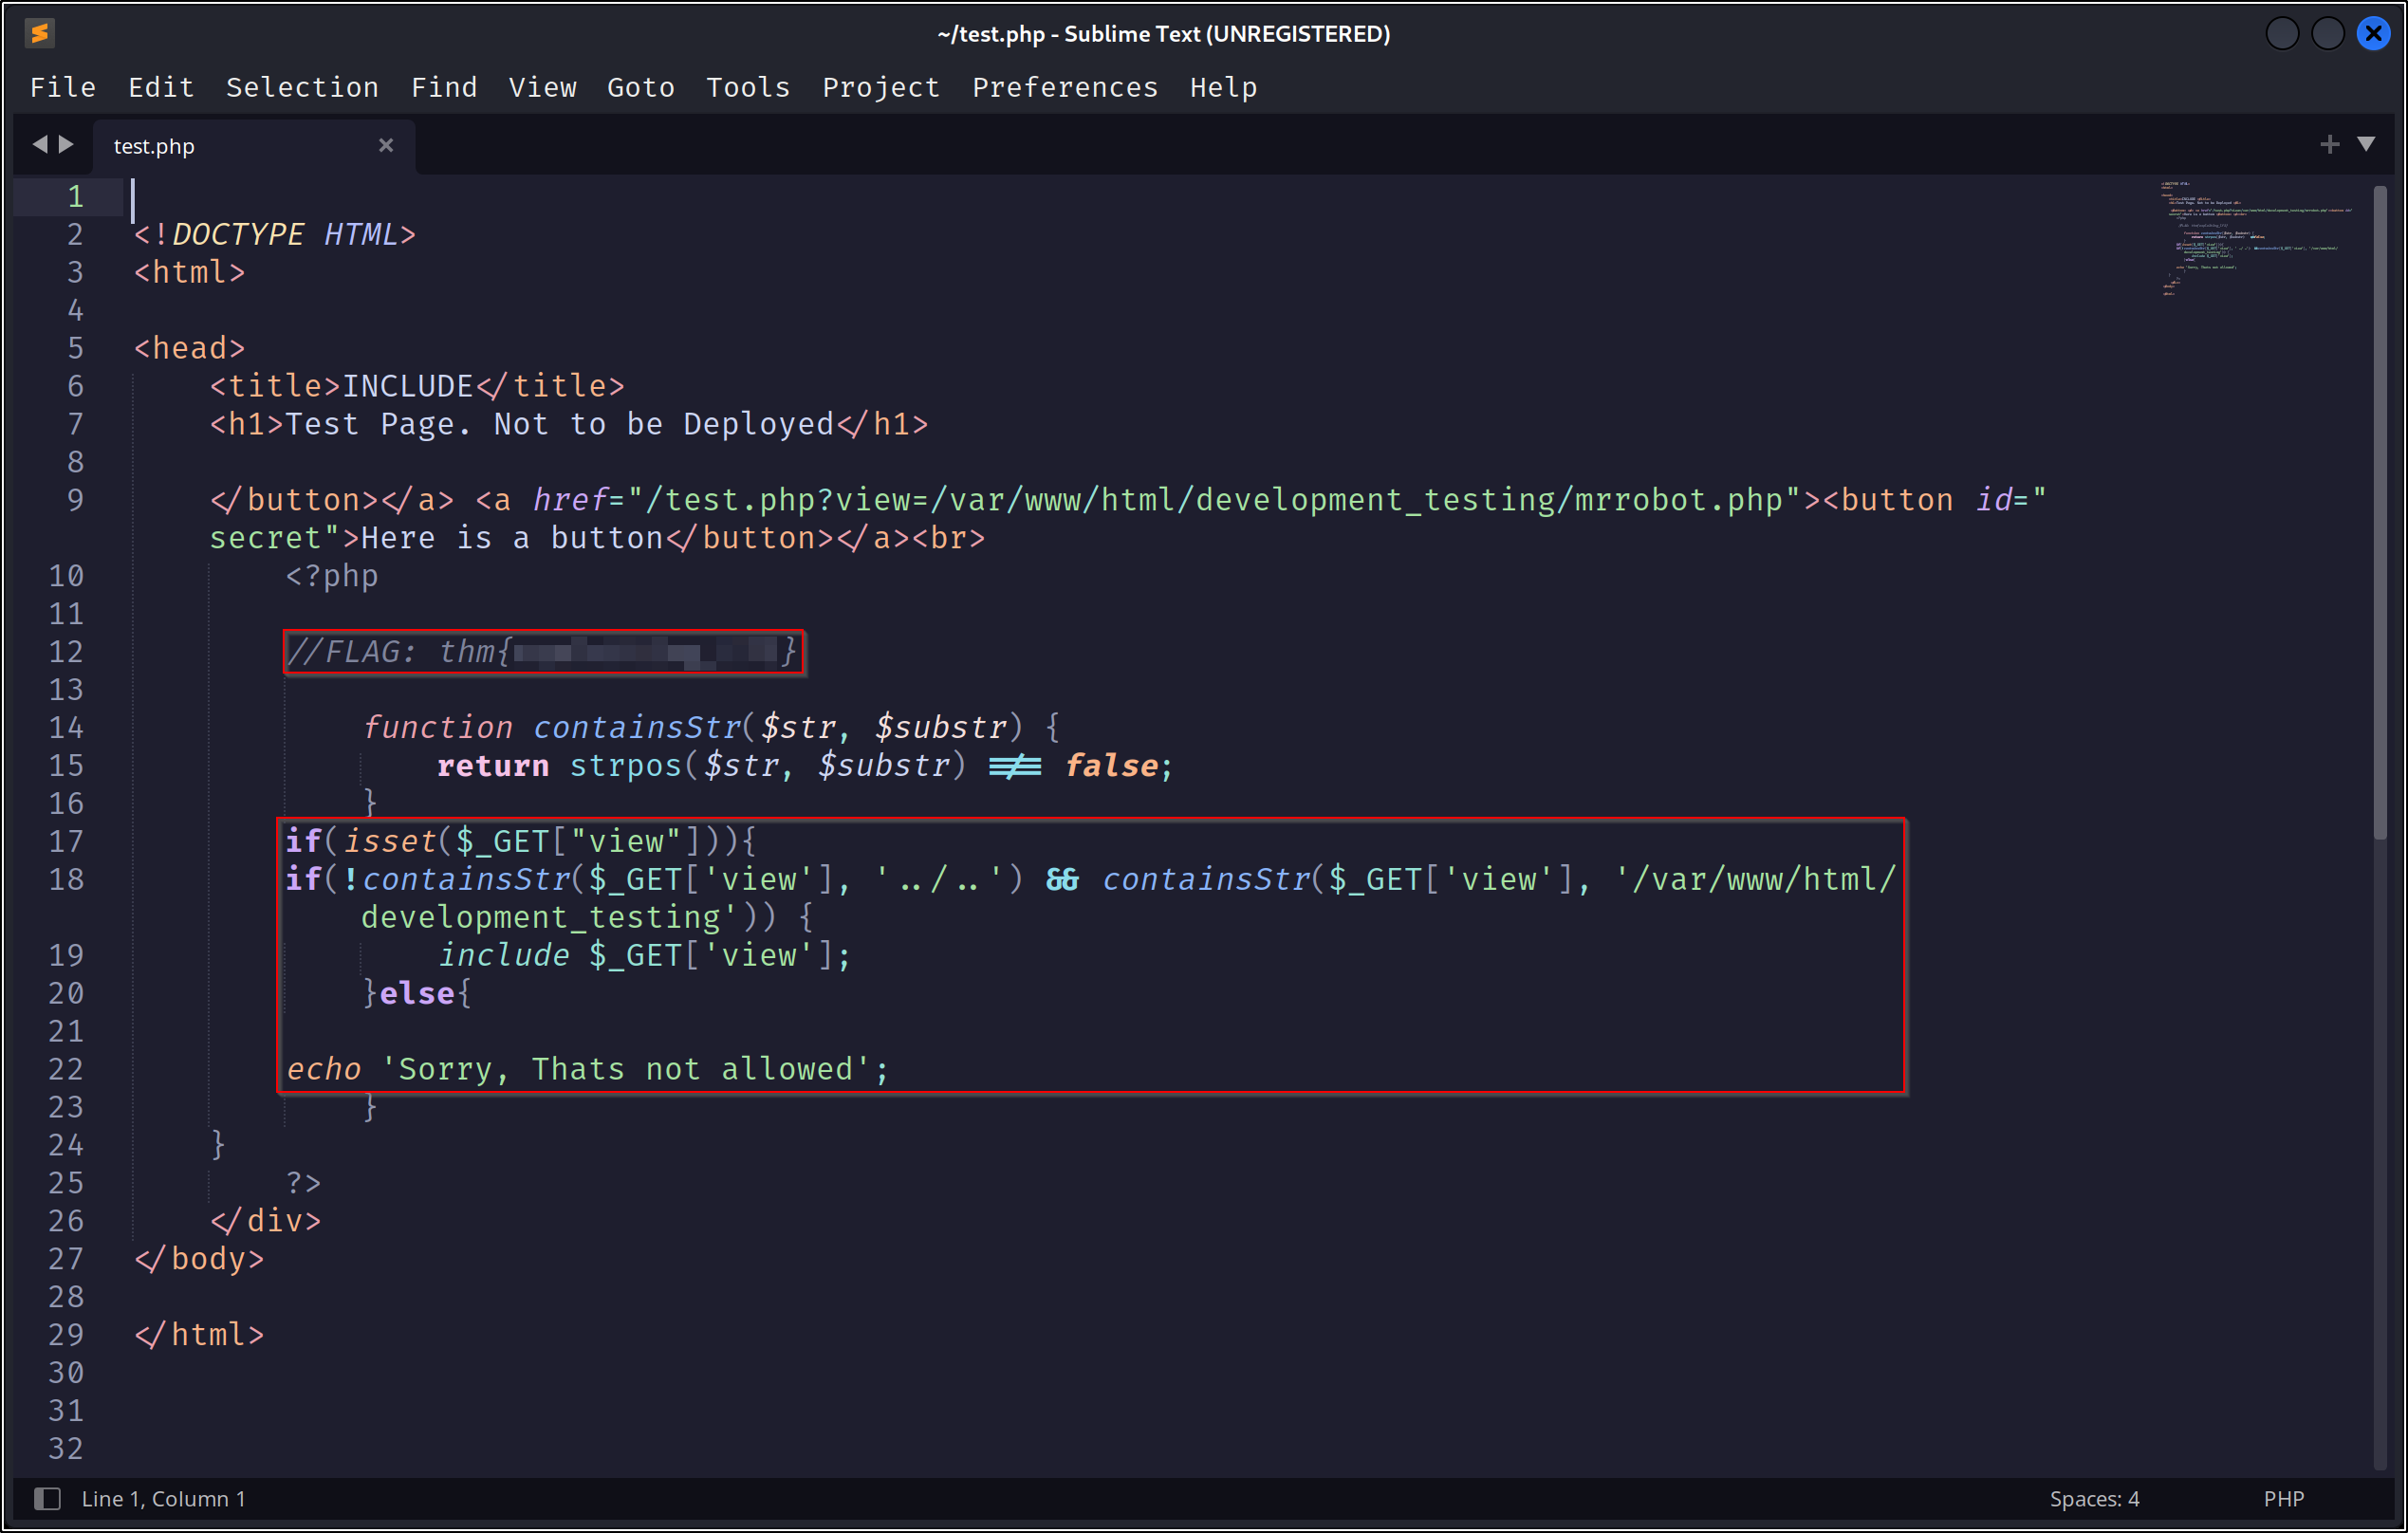The height and width of the screenshot is (1533, 2408).
Task: Open the Selection menu
Action: click(302, 88)
